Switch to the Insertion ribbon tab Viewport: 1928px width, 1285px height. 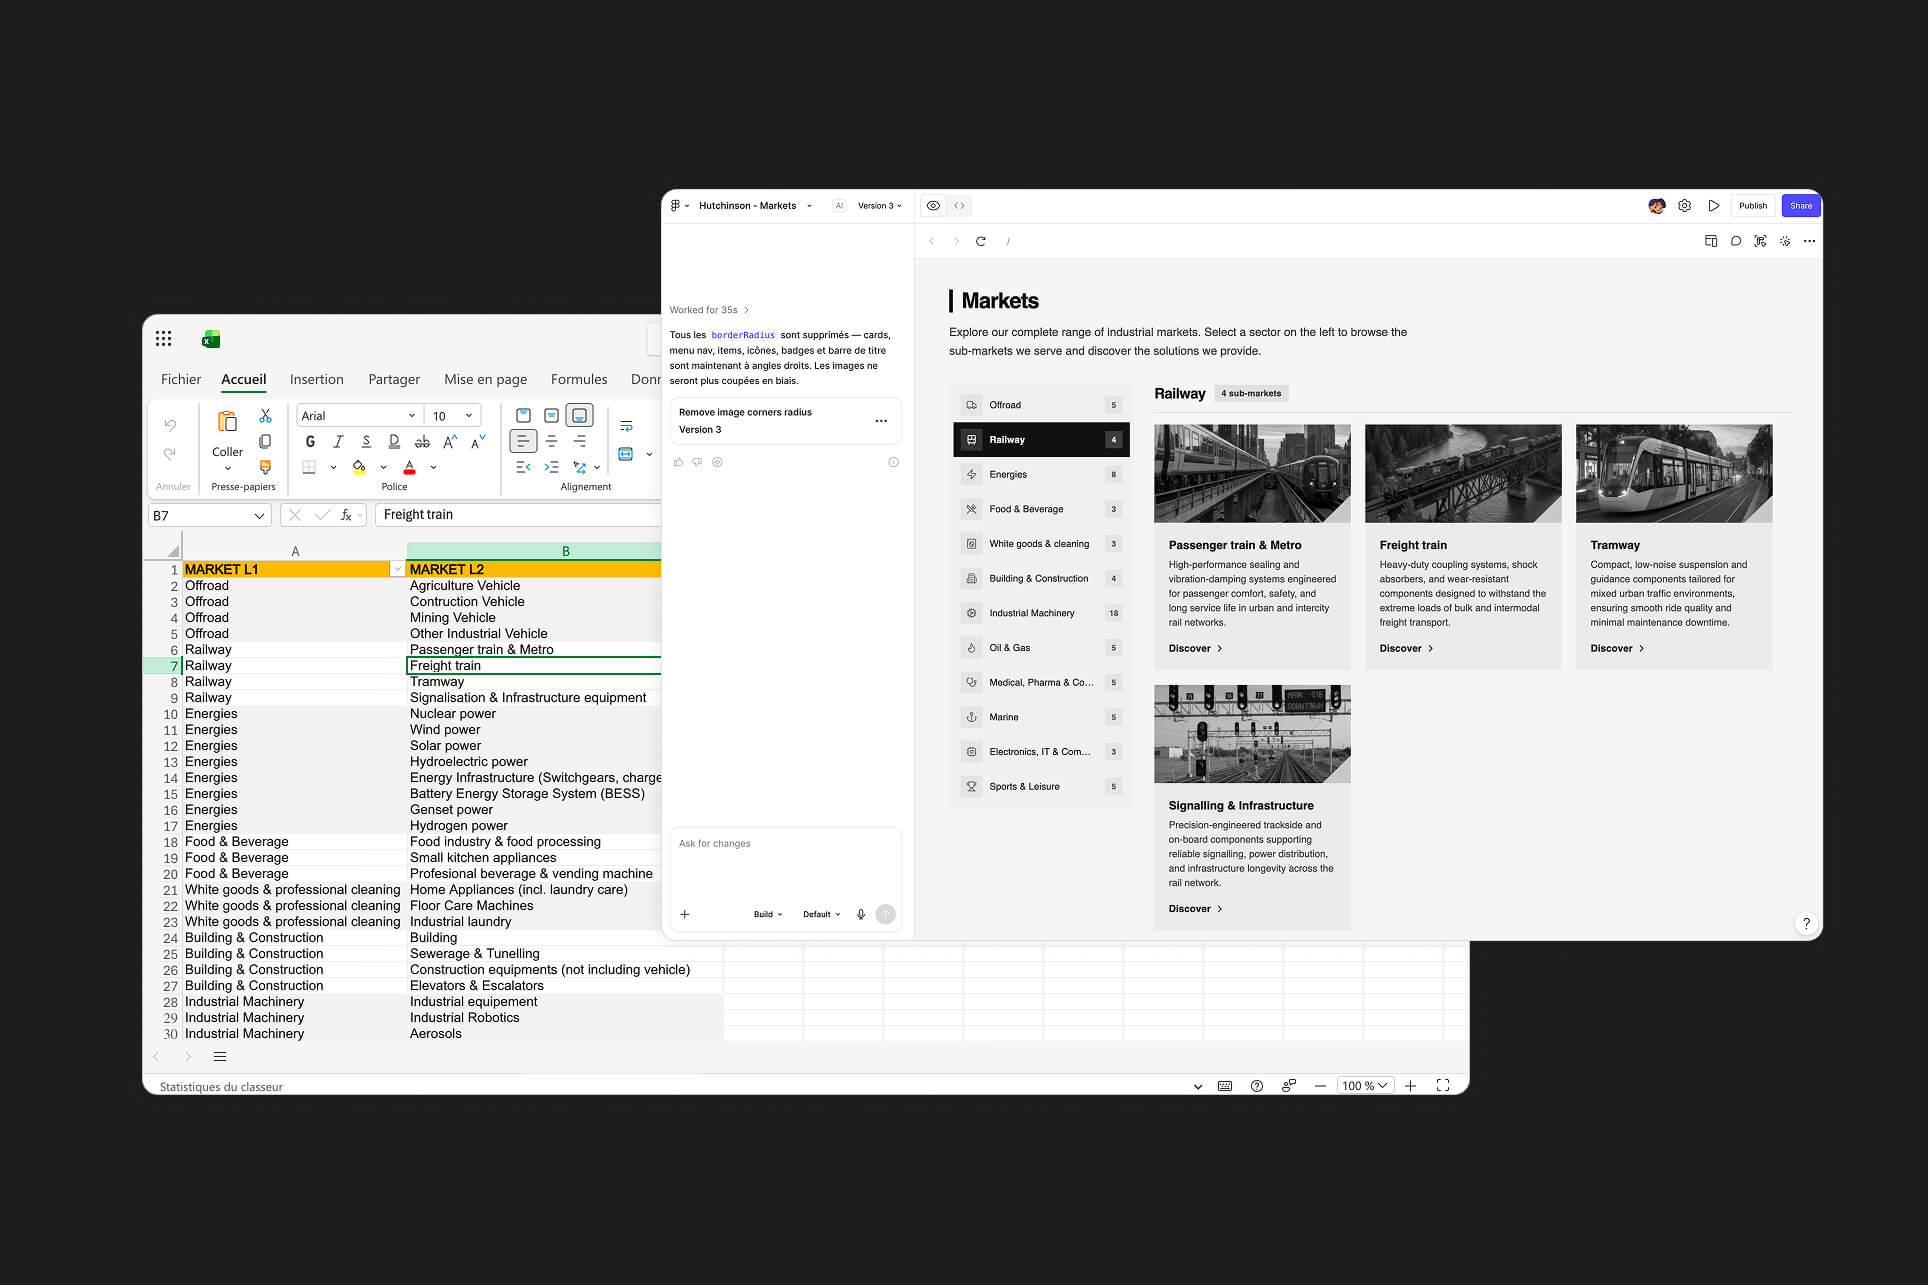point(316,379)
